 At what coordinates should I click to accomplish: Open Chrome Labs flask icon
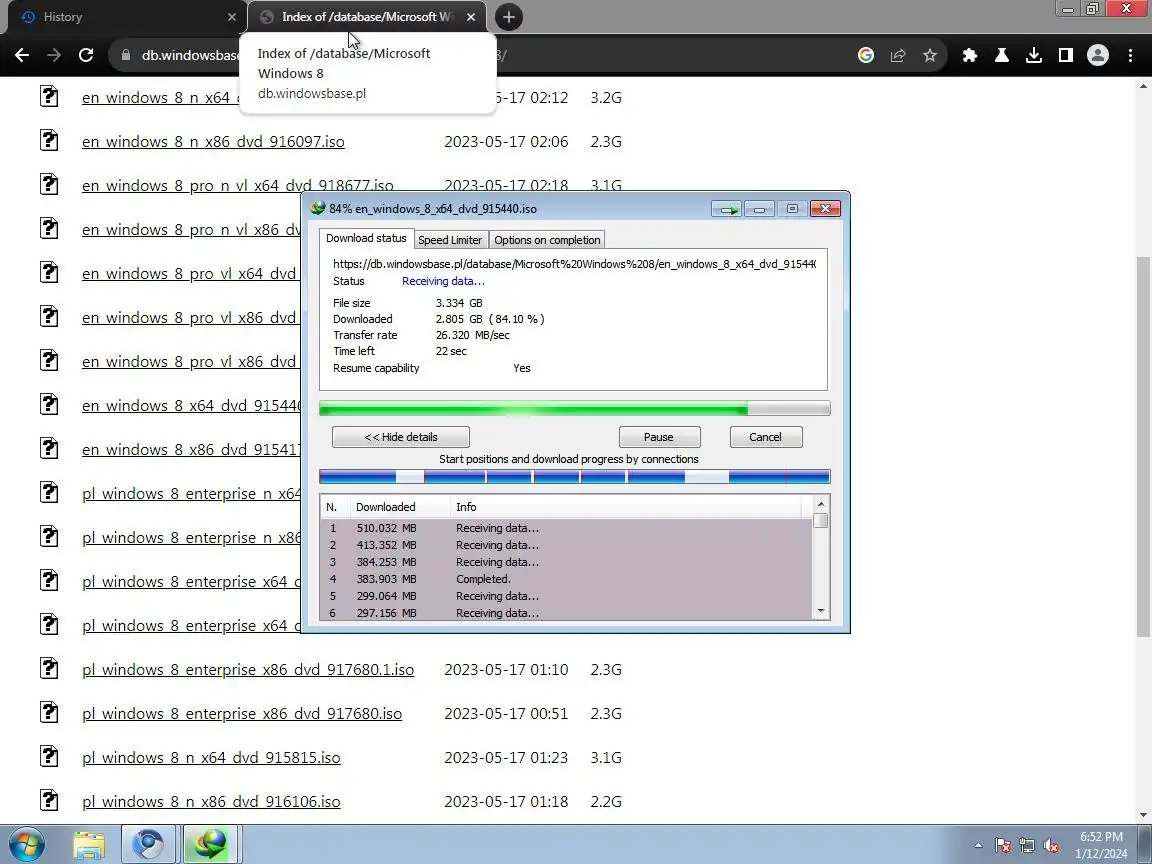click(1001, 55)
